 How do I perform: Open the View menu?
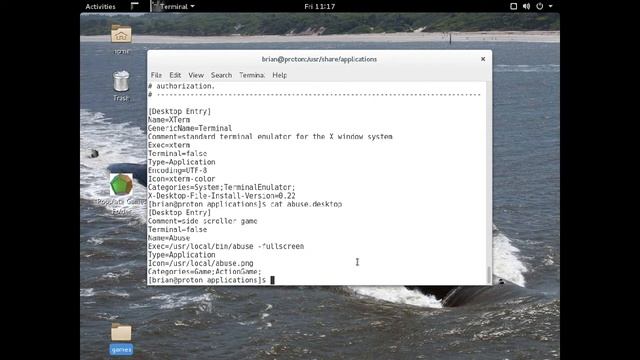point(196,75)
